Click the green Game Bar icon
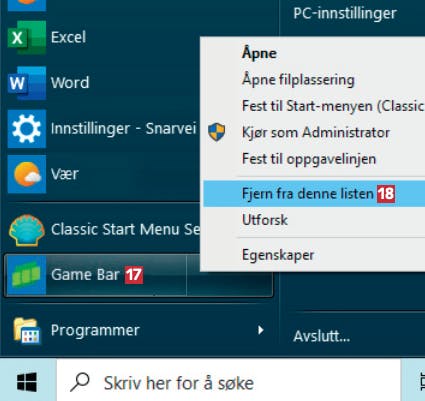 click(x=27, y=275)
